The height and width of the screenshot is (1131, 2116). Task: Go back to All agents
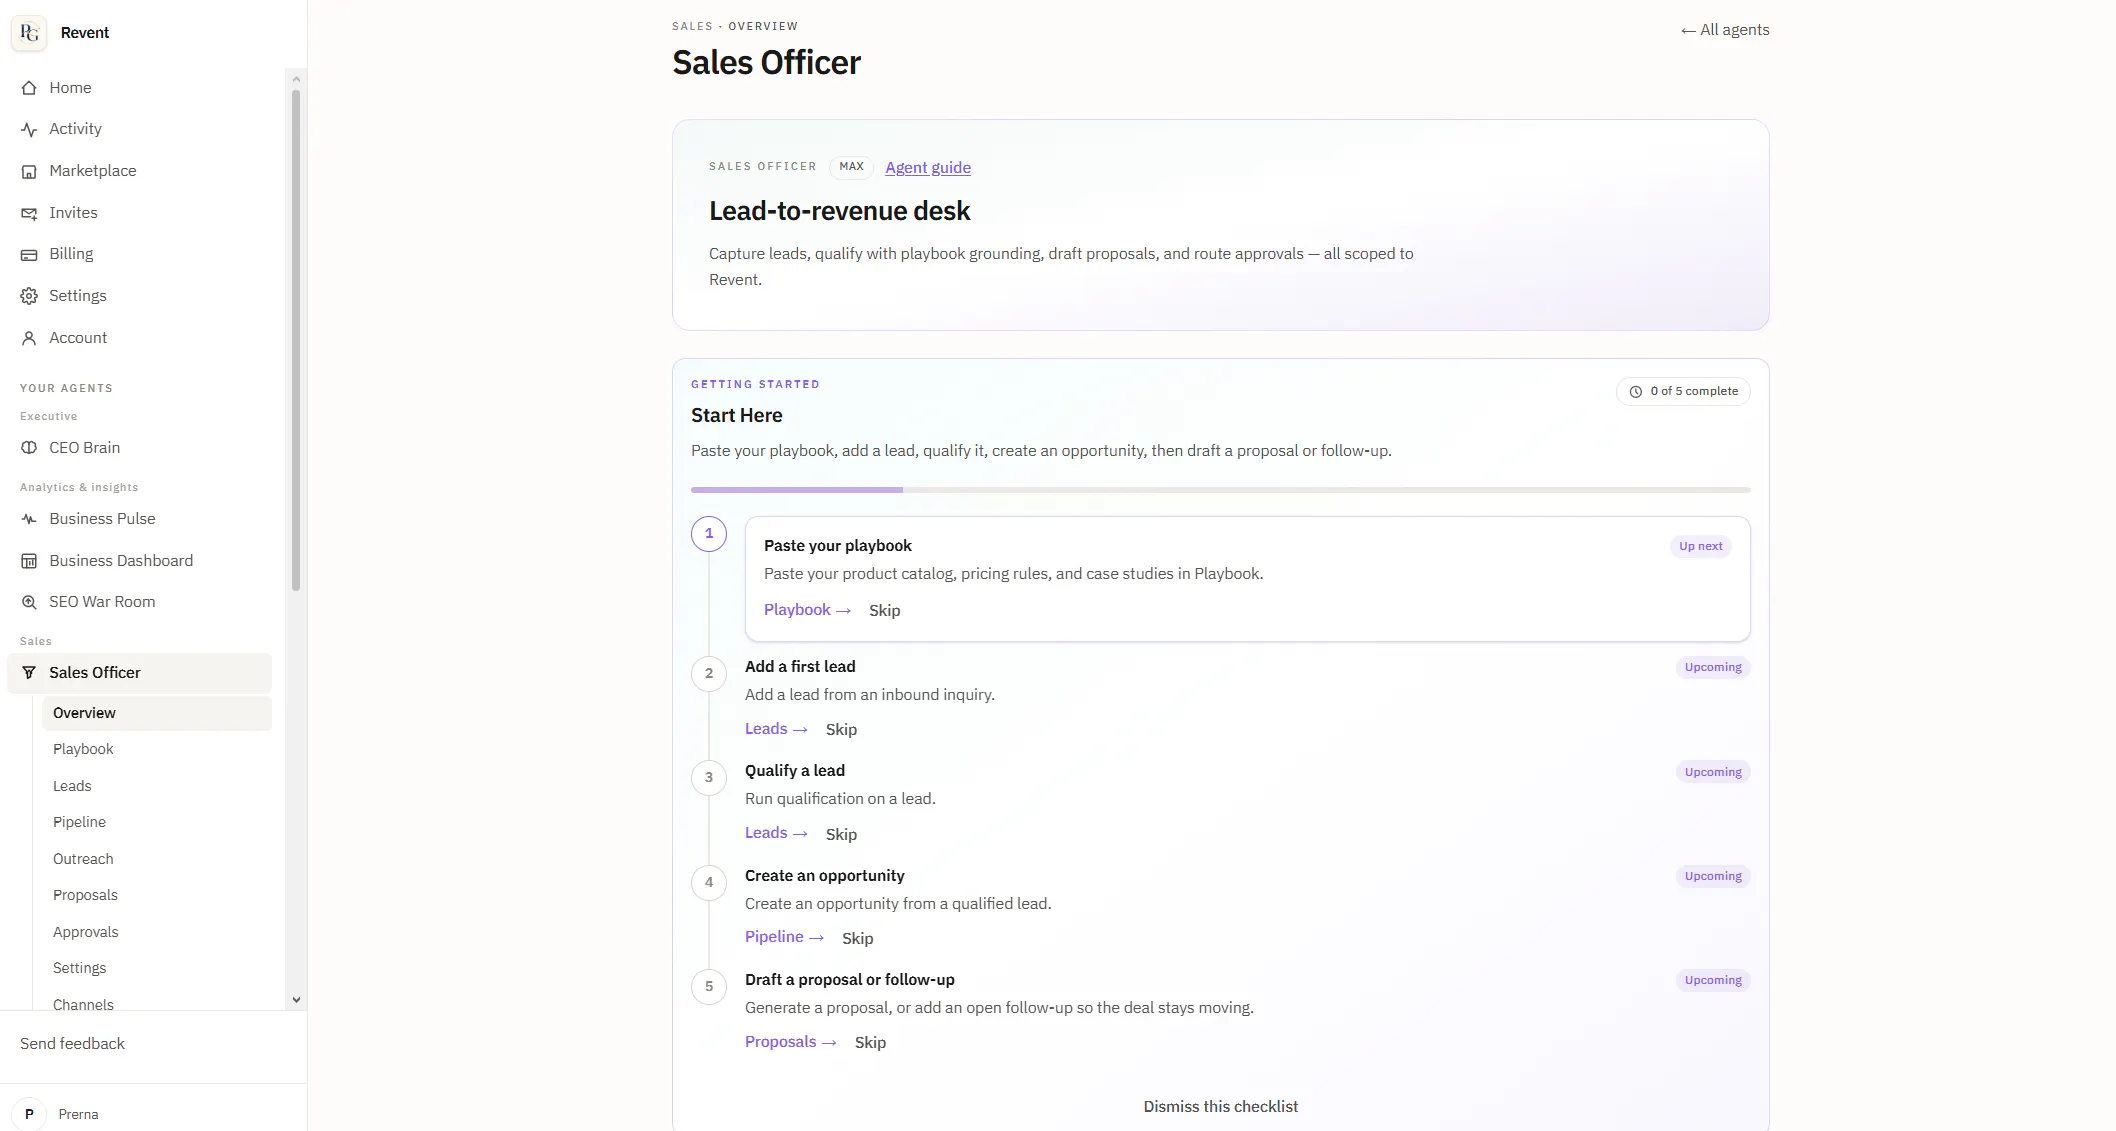pyautogui.click(x=1725, y=30)
